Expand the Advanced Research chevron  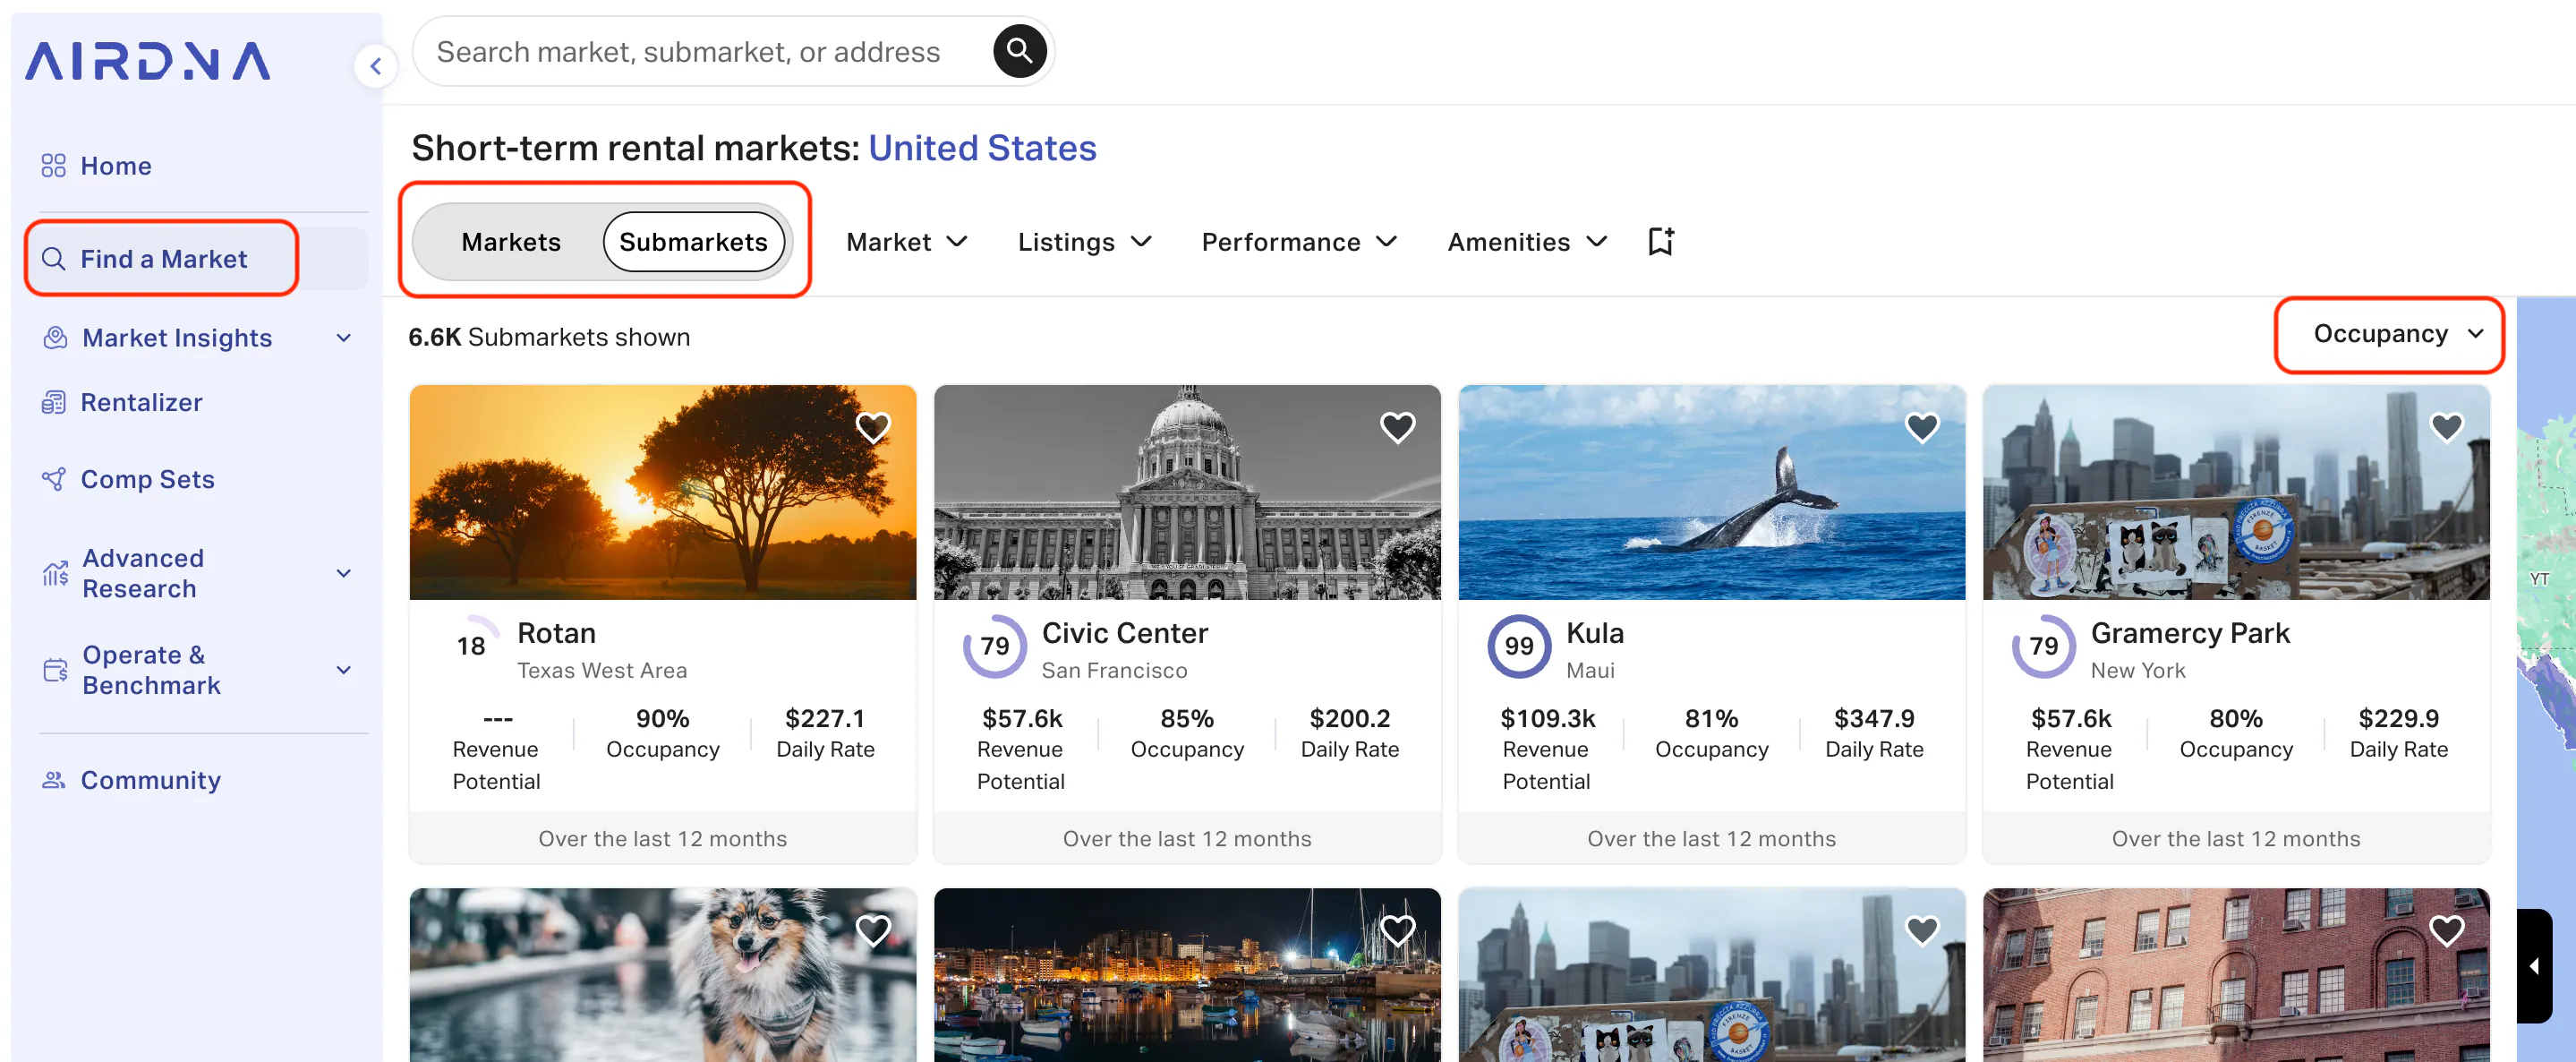[x=344, y=573]
